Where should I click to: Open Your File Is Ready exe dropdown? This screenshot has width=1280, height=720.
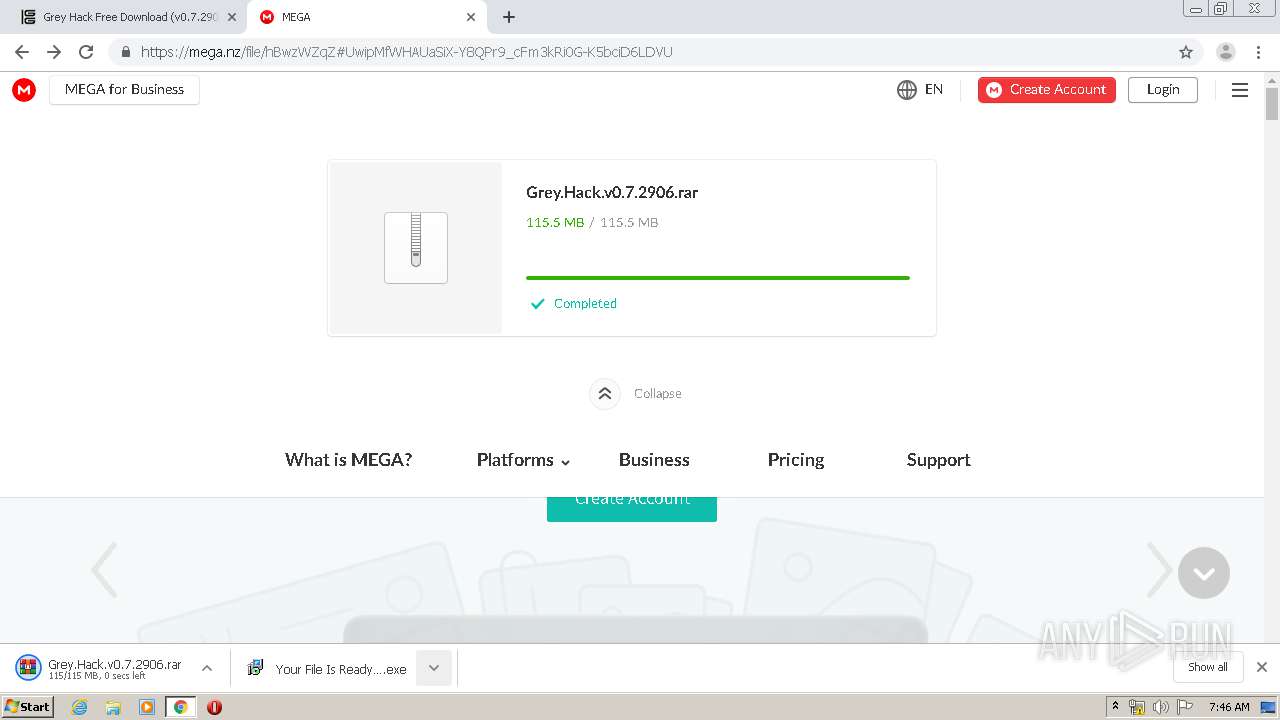(x=434, y=668)
